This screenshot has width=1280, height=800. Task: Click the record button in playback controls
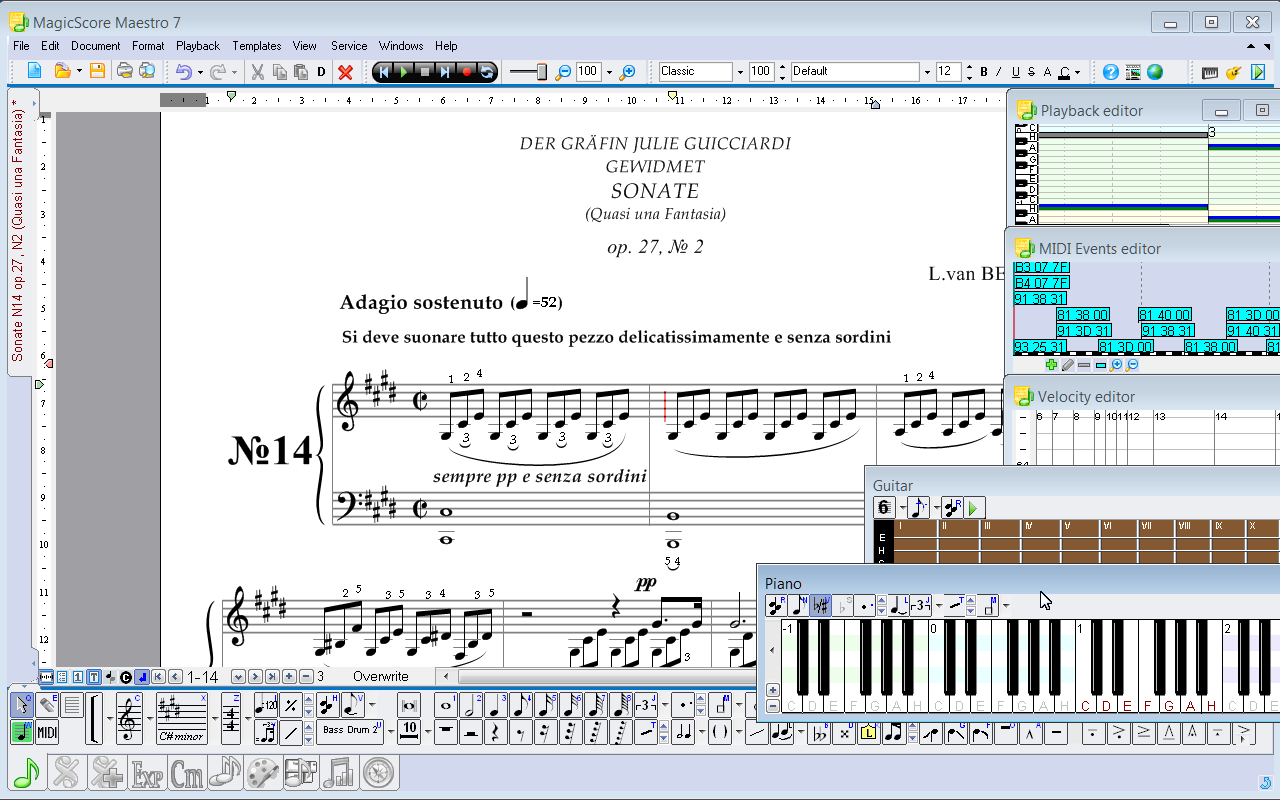tap(466, 72)
